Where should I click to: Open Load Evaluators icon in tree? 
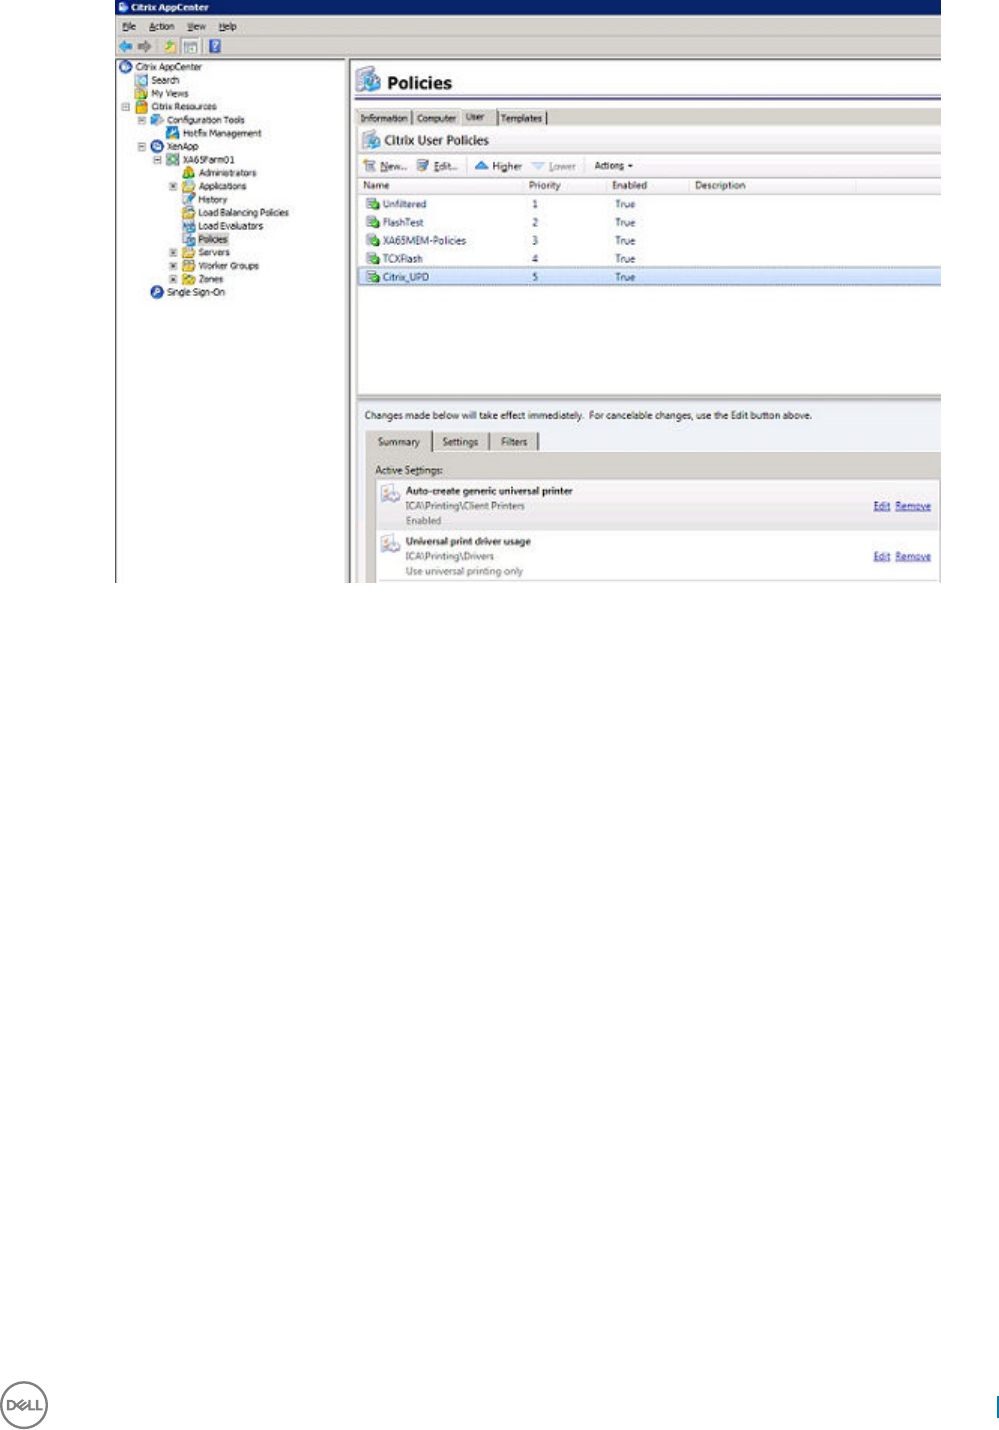189,226
